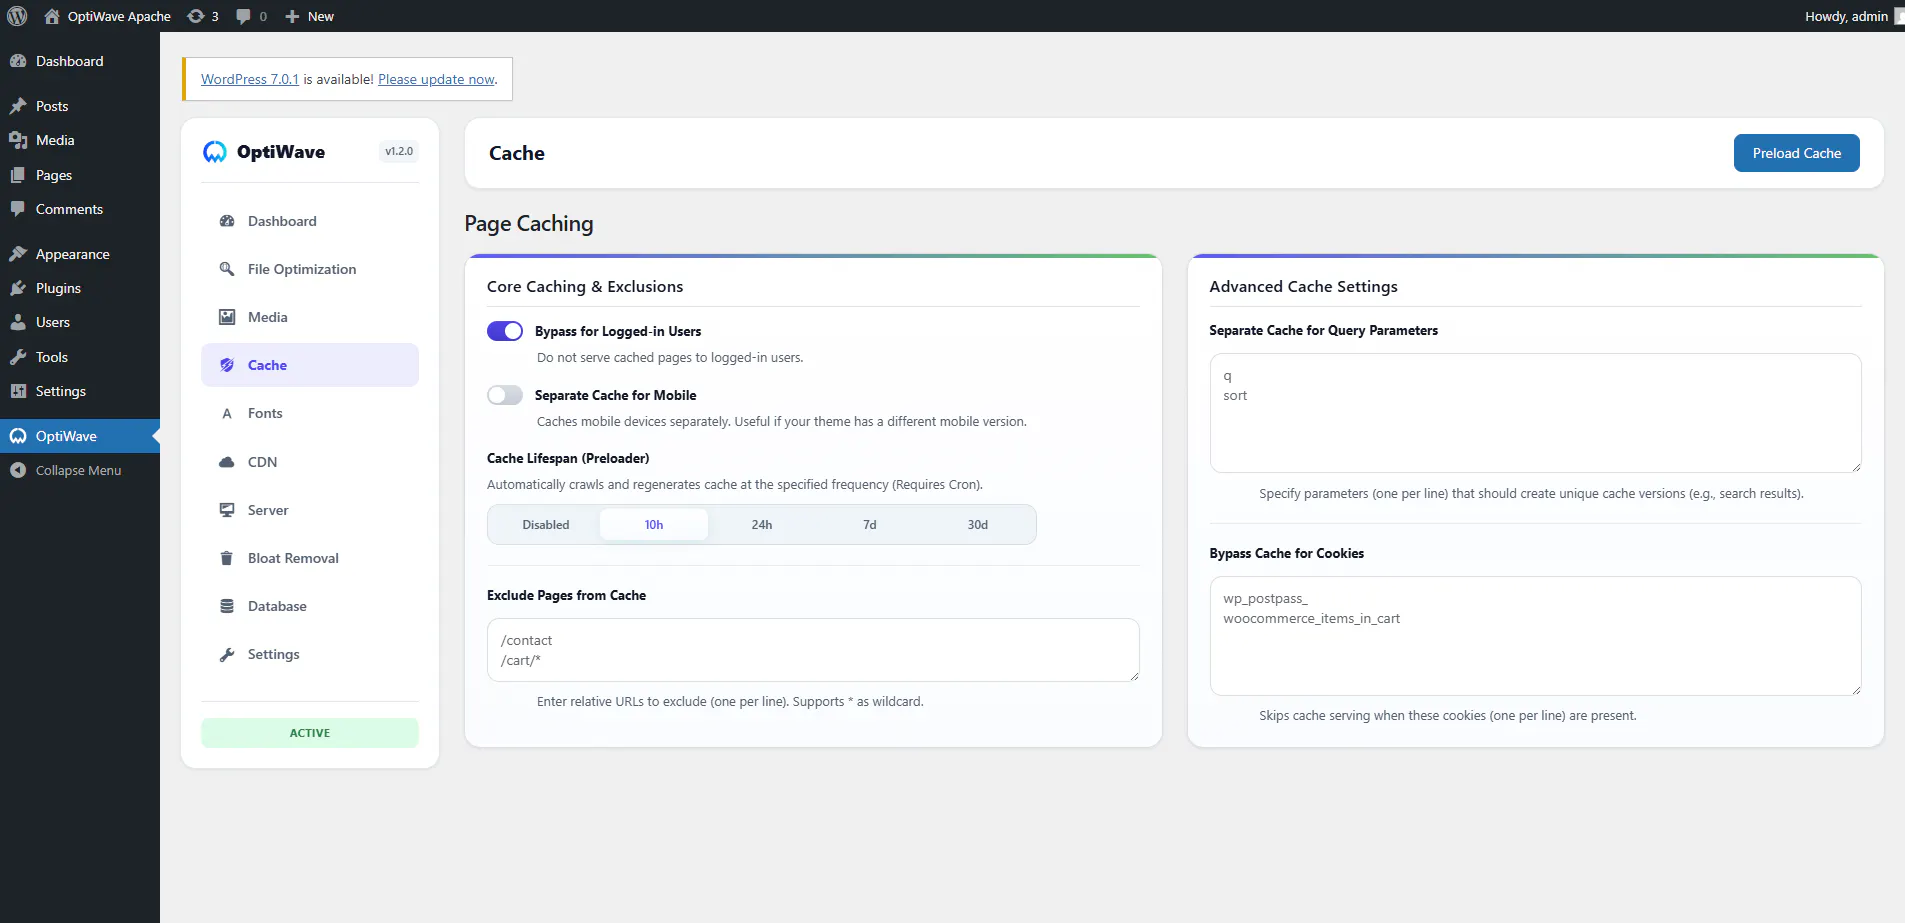This screenshot has height=923, width=1905.
Task: Open the comments bubble icon in admin bar
Action: [x=243, y=16]
